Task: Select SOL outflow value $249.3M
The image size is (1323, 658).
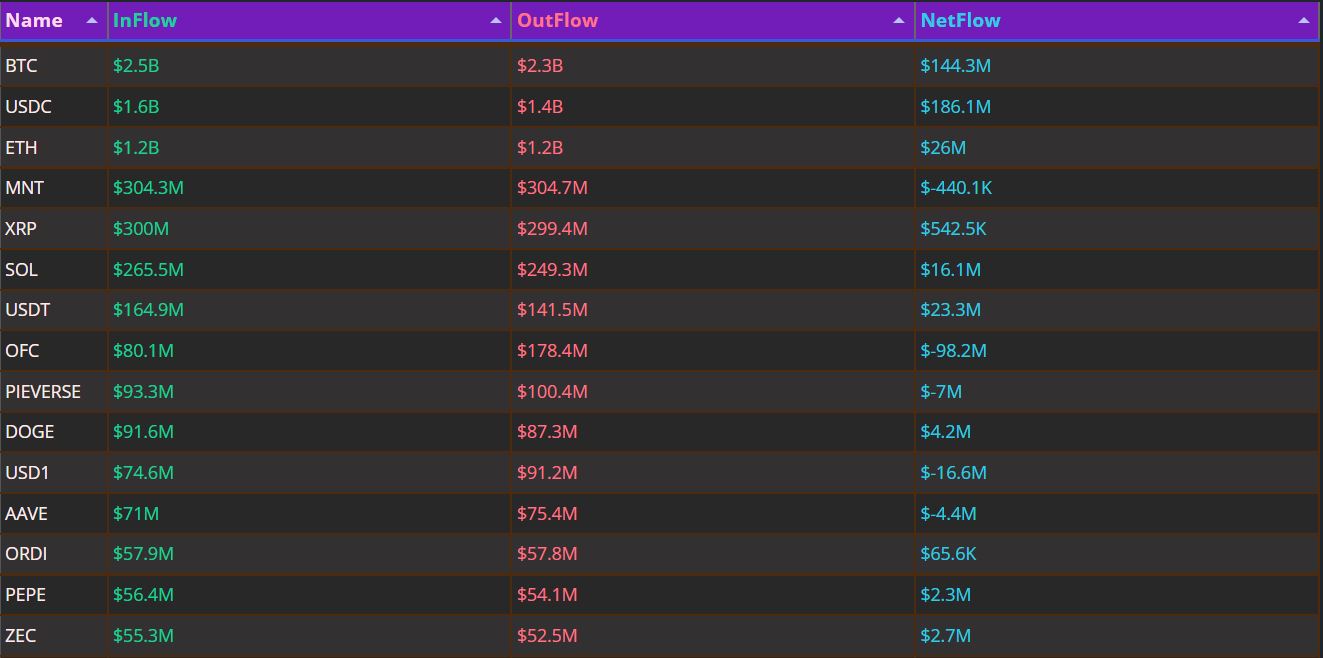Action: pyautogui.click(x=552, y=270)
